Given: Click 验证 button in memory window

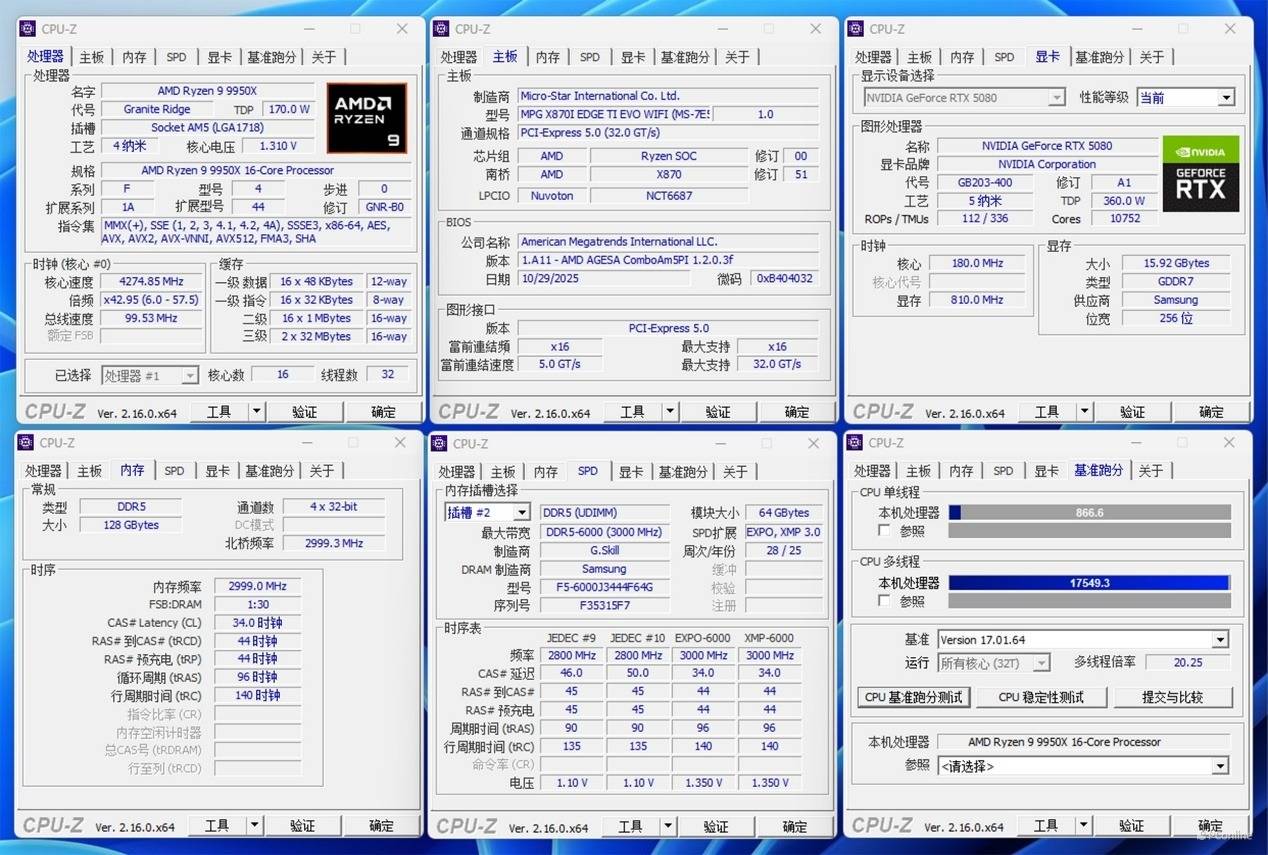Looking at the screenshot, I should 302,825.
